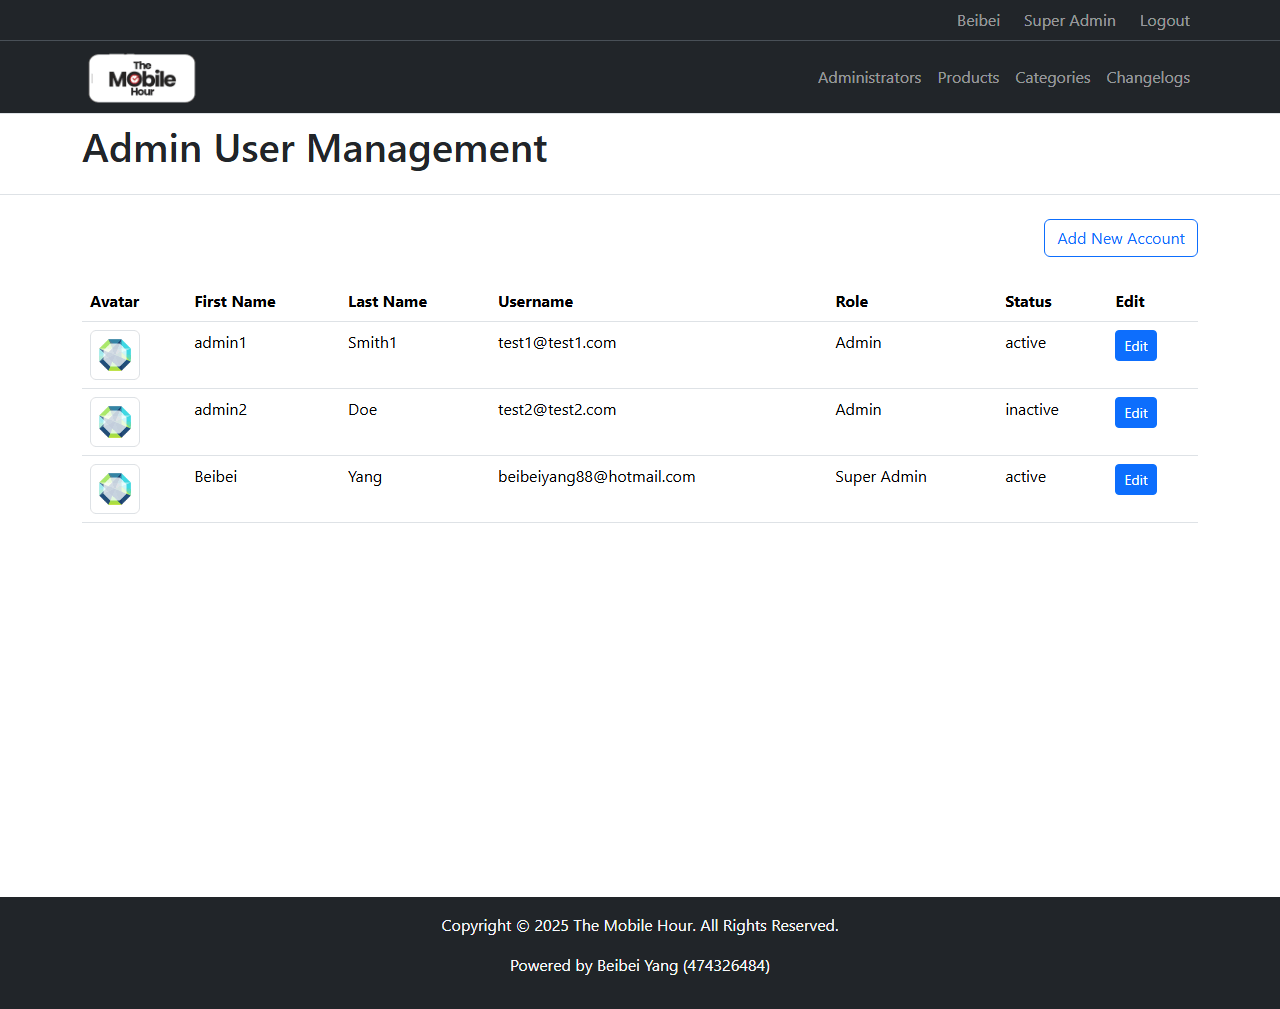Go to the Products page
Screen dimensions: 1280x1009
(968, 78)
